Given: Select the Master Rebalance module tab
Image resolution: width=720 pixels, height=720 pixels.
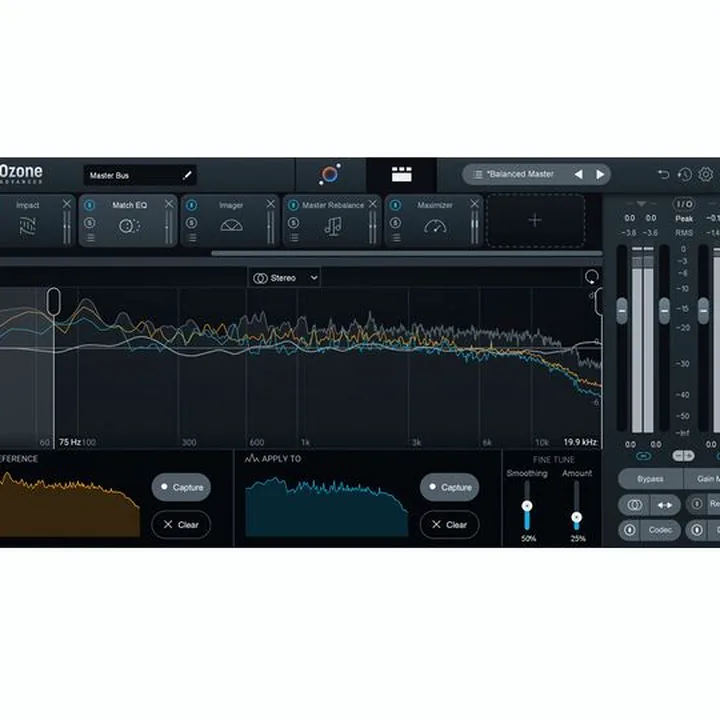Looking at the screenshot, I should [332, 220].
